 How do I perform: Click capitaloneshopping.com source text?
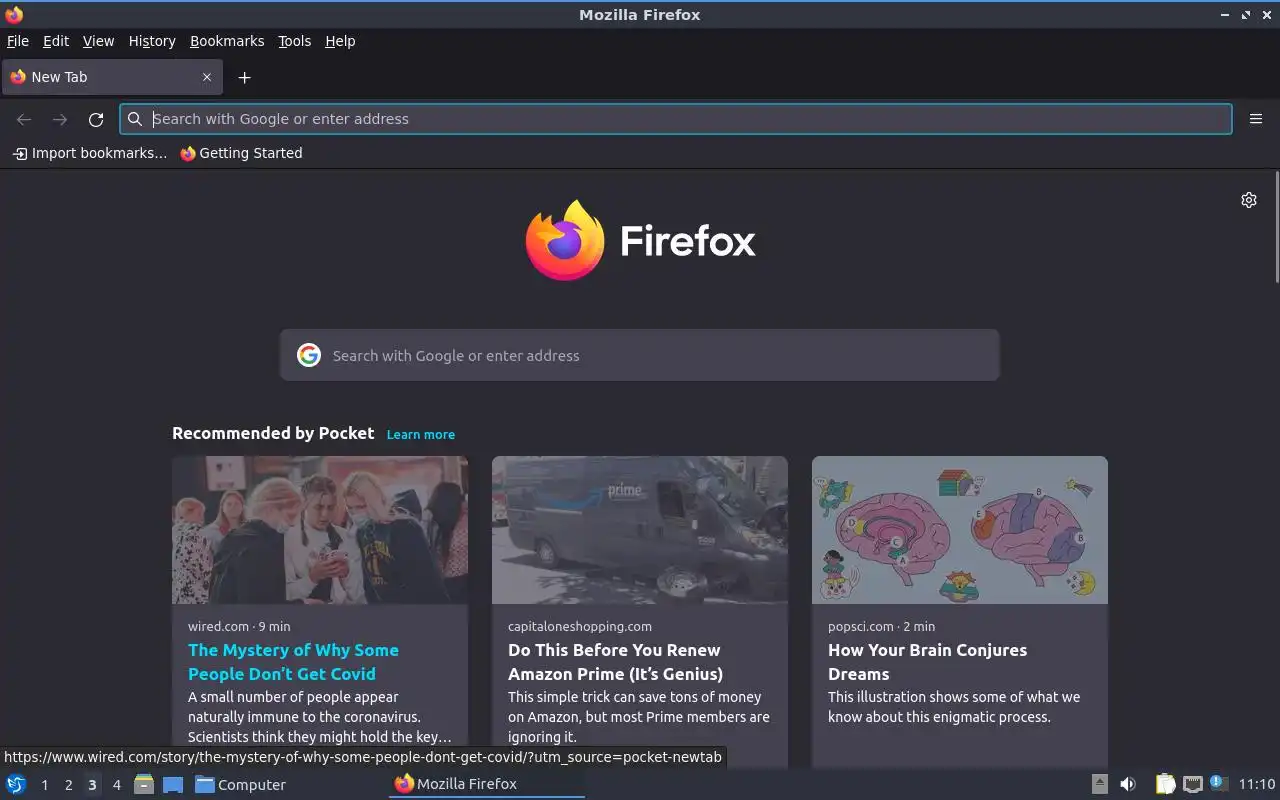(580, 626)
